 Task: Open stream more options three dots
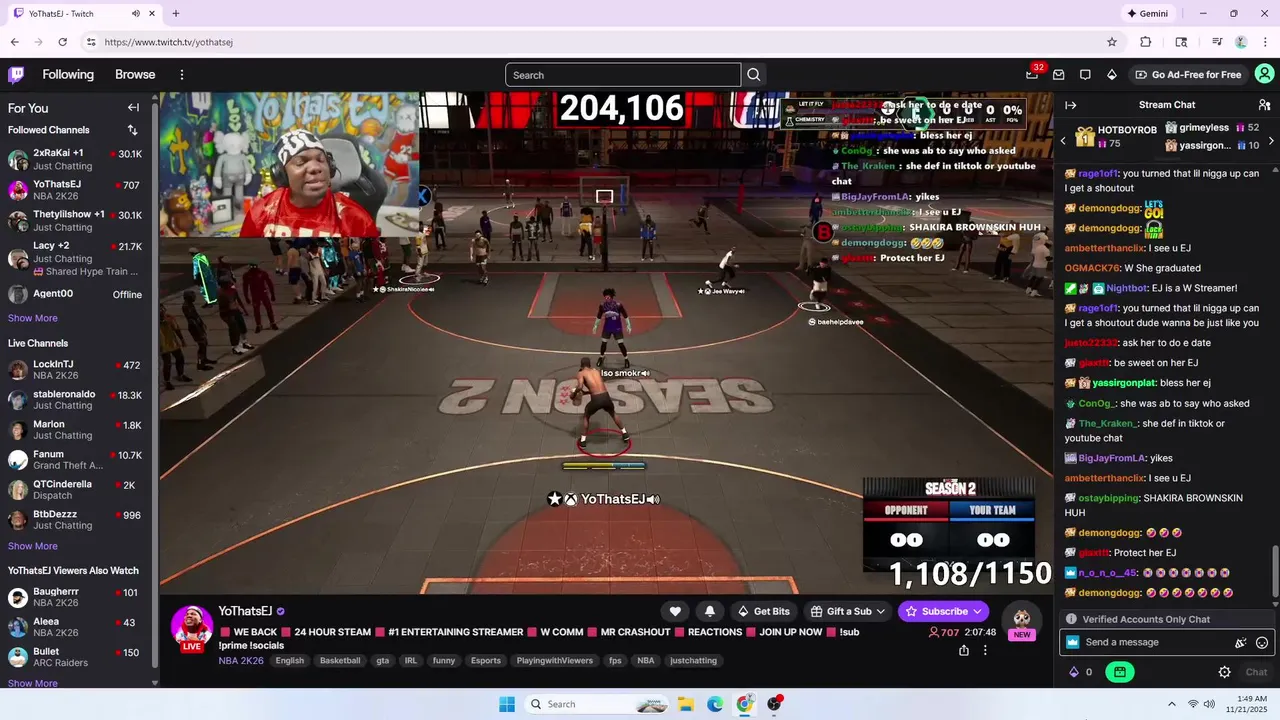pyautogui.click(x=985, y=650)
